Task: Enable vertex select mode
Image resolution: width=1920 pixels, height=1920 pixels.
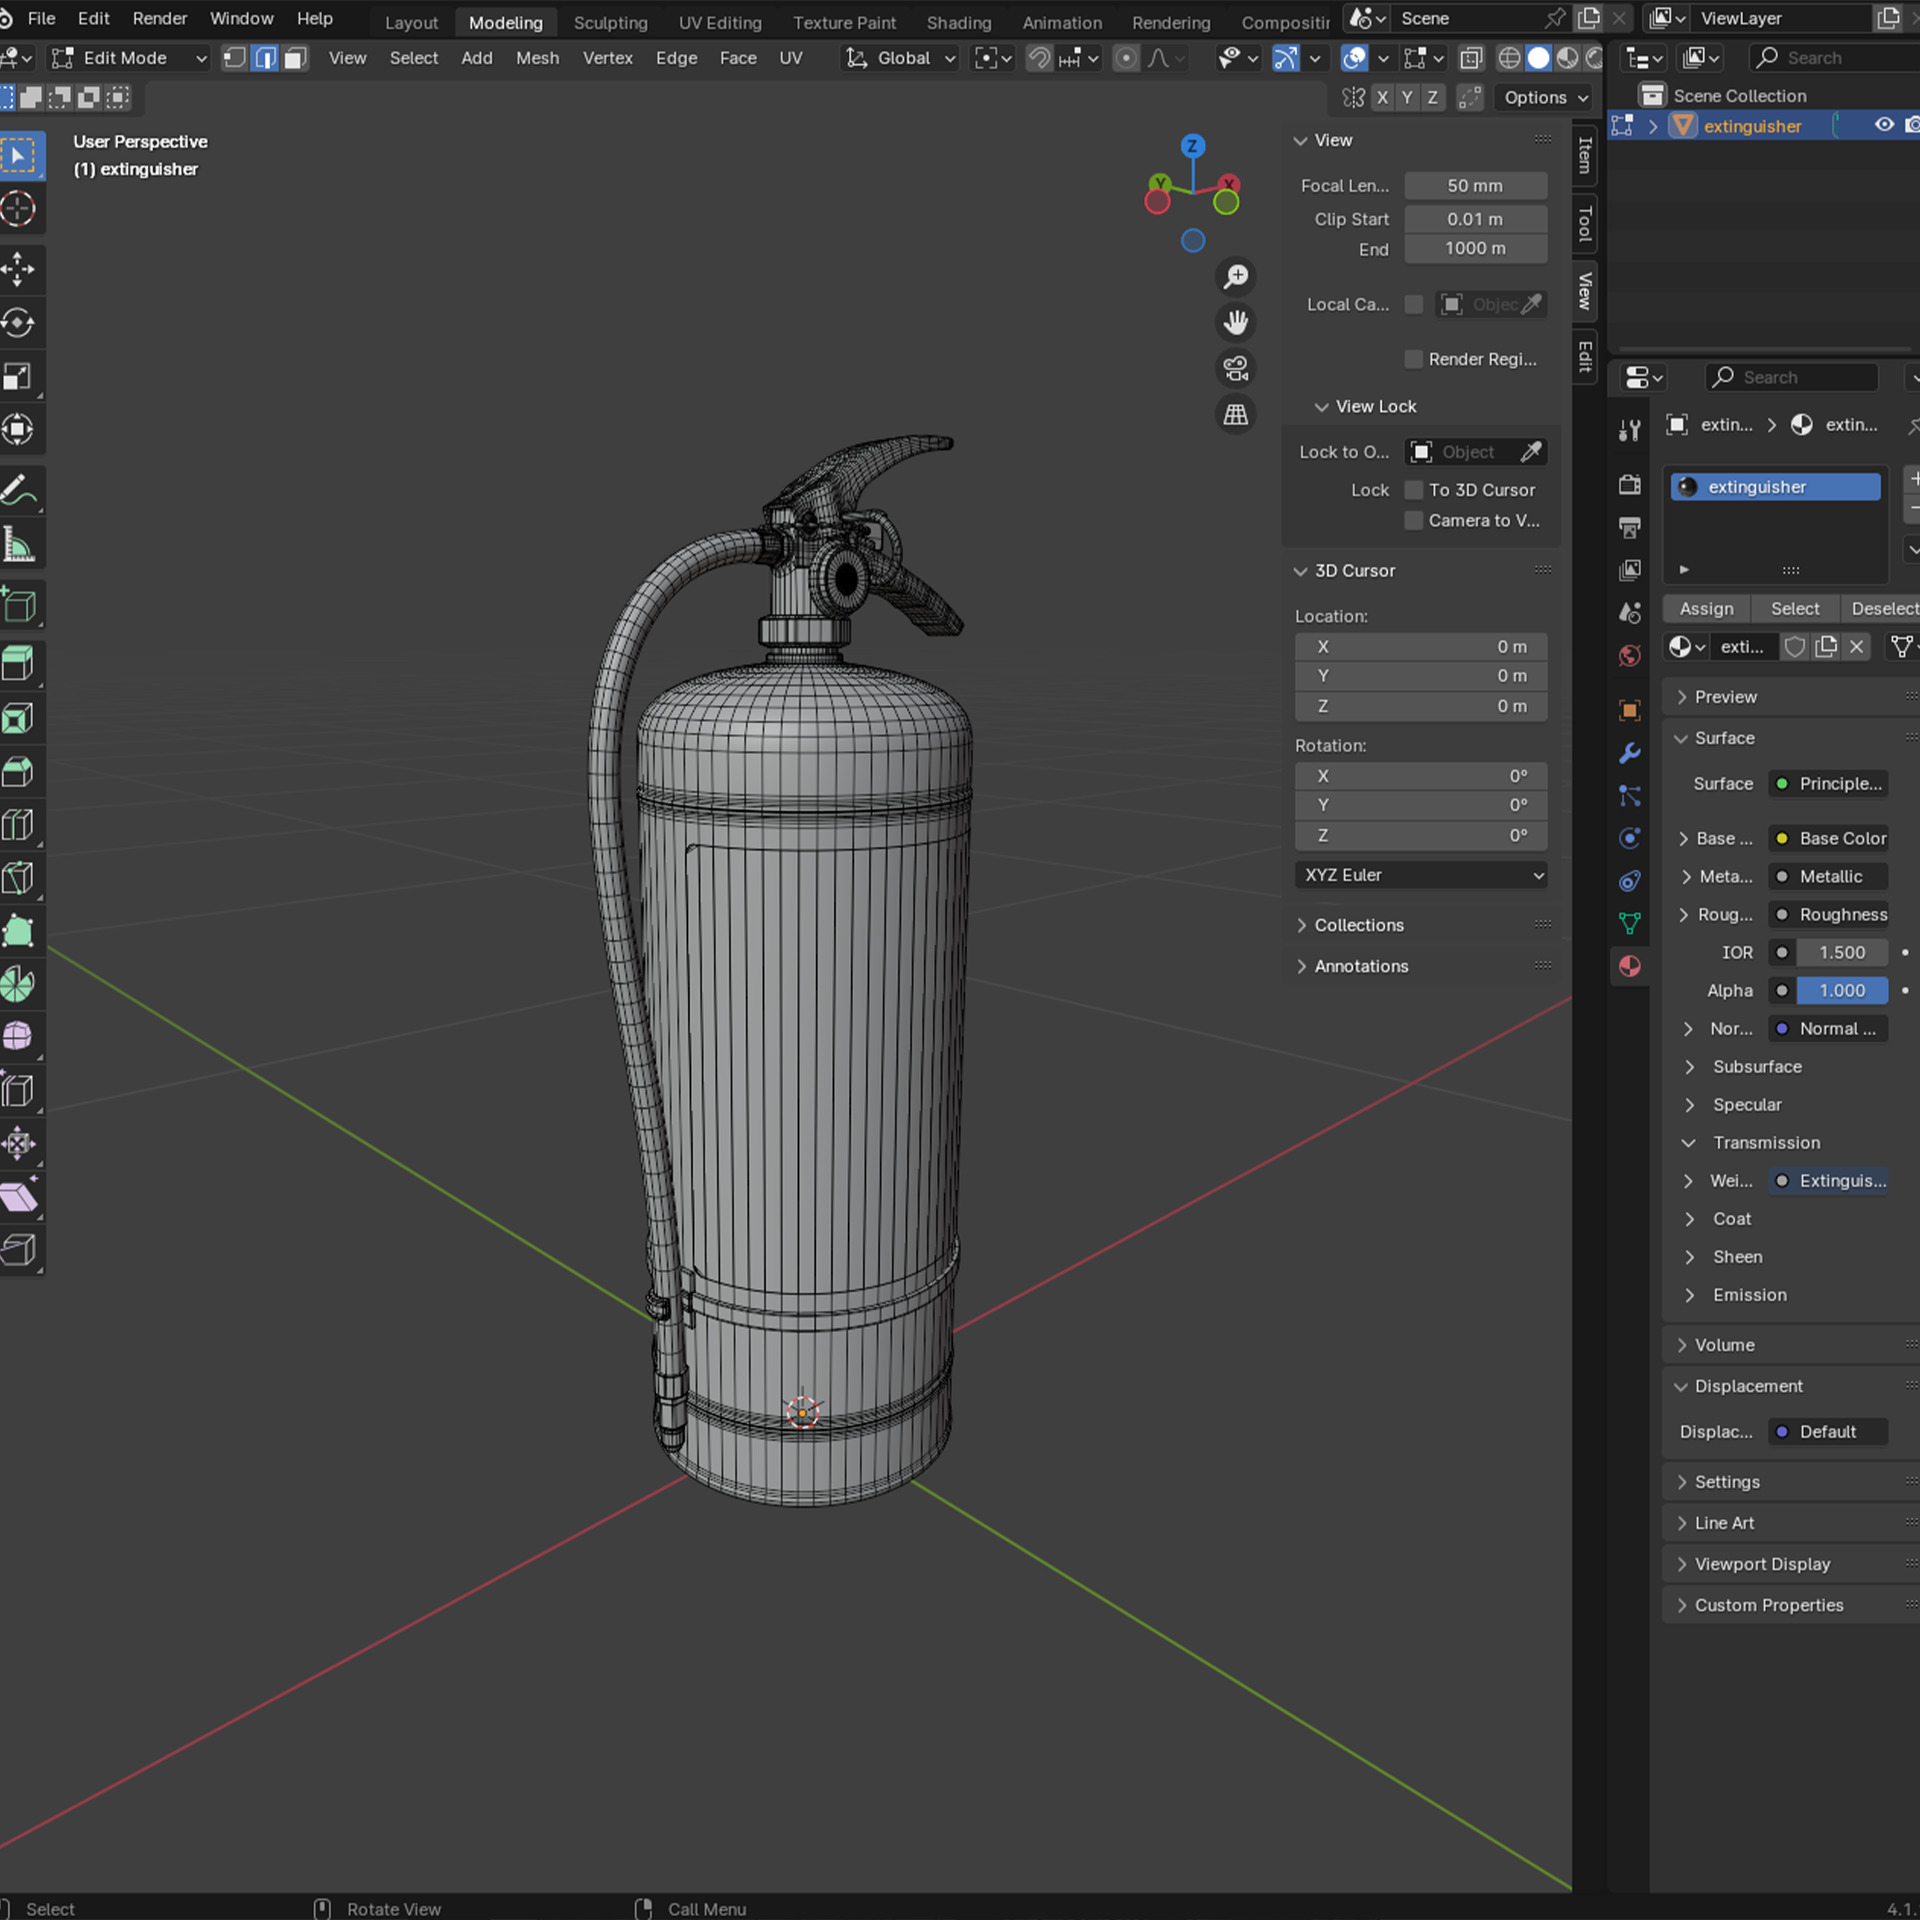Action: point(235,58)
